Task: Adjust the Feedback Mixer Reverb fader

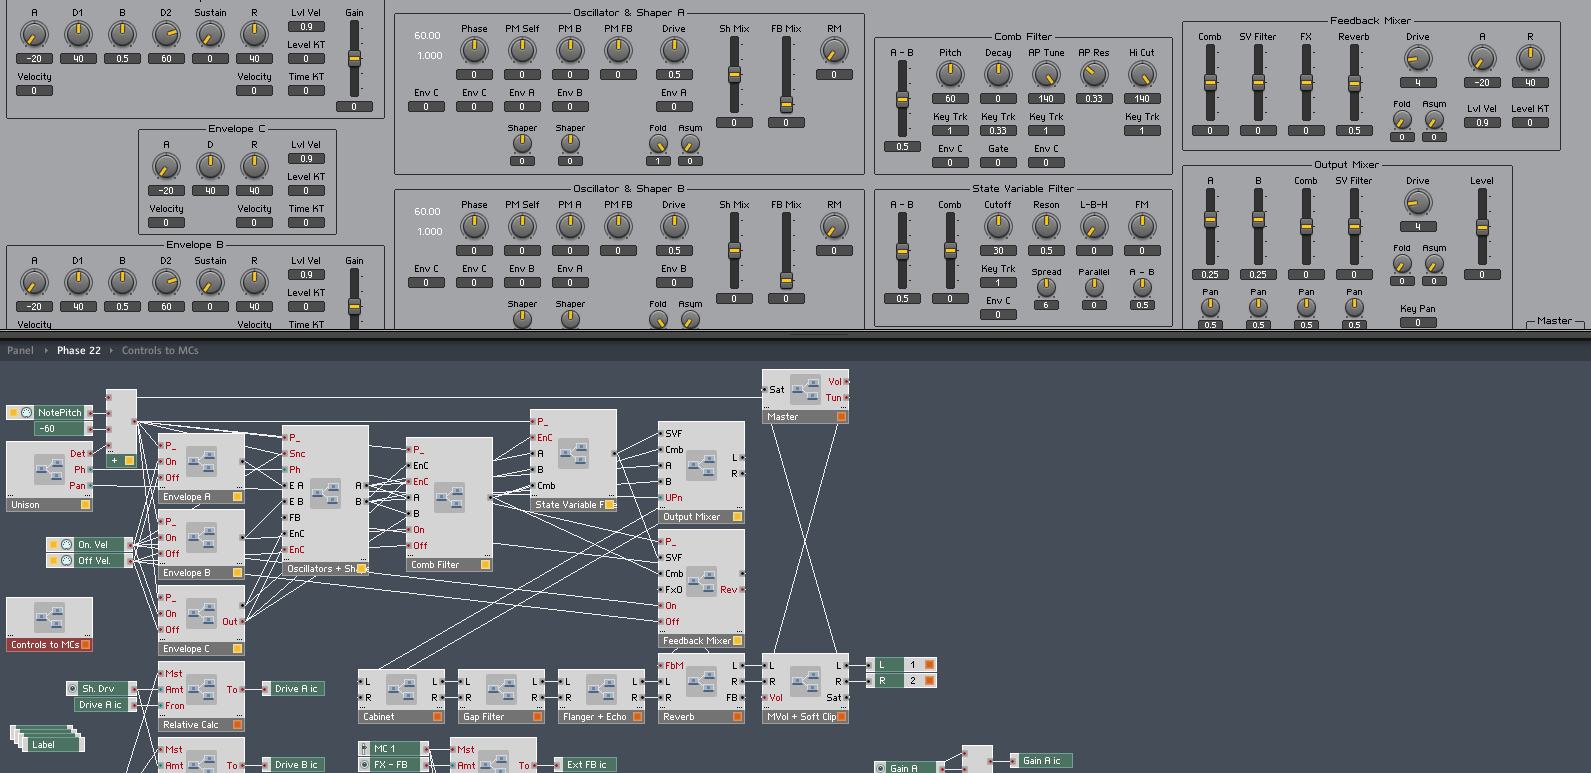Action: point(1353,82)
